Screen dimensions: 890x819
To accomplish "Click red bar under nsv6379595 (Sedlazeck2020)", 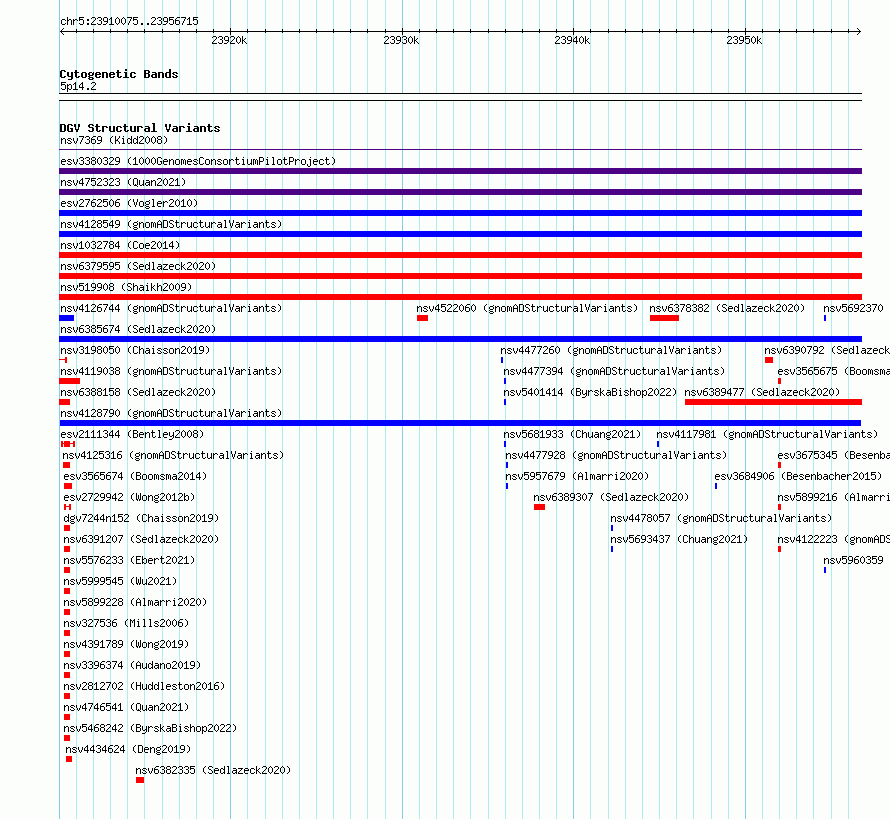I will pos(460,276).
